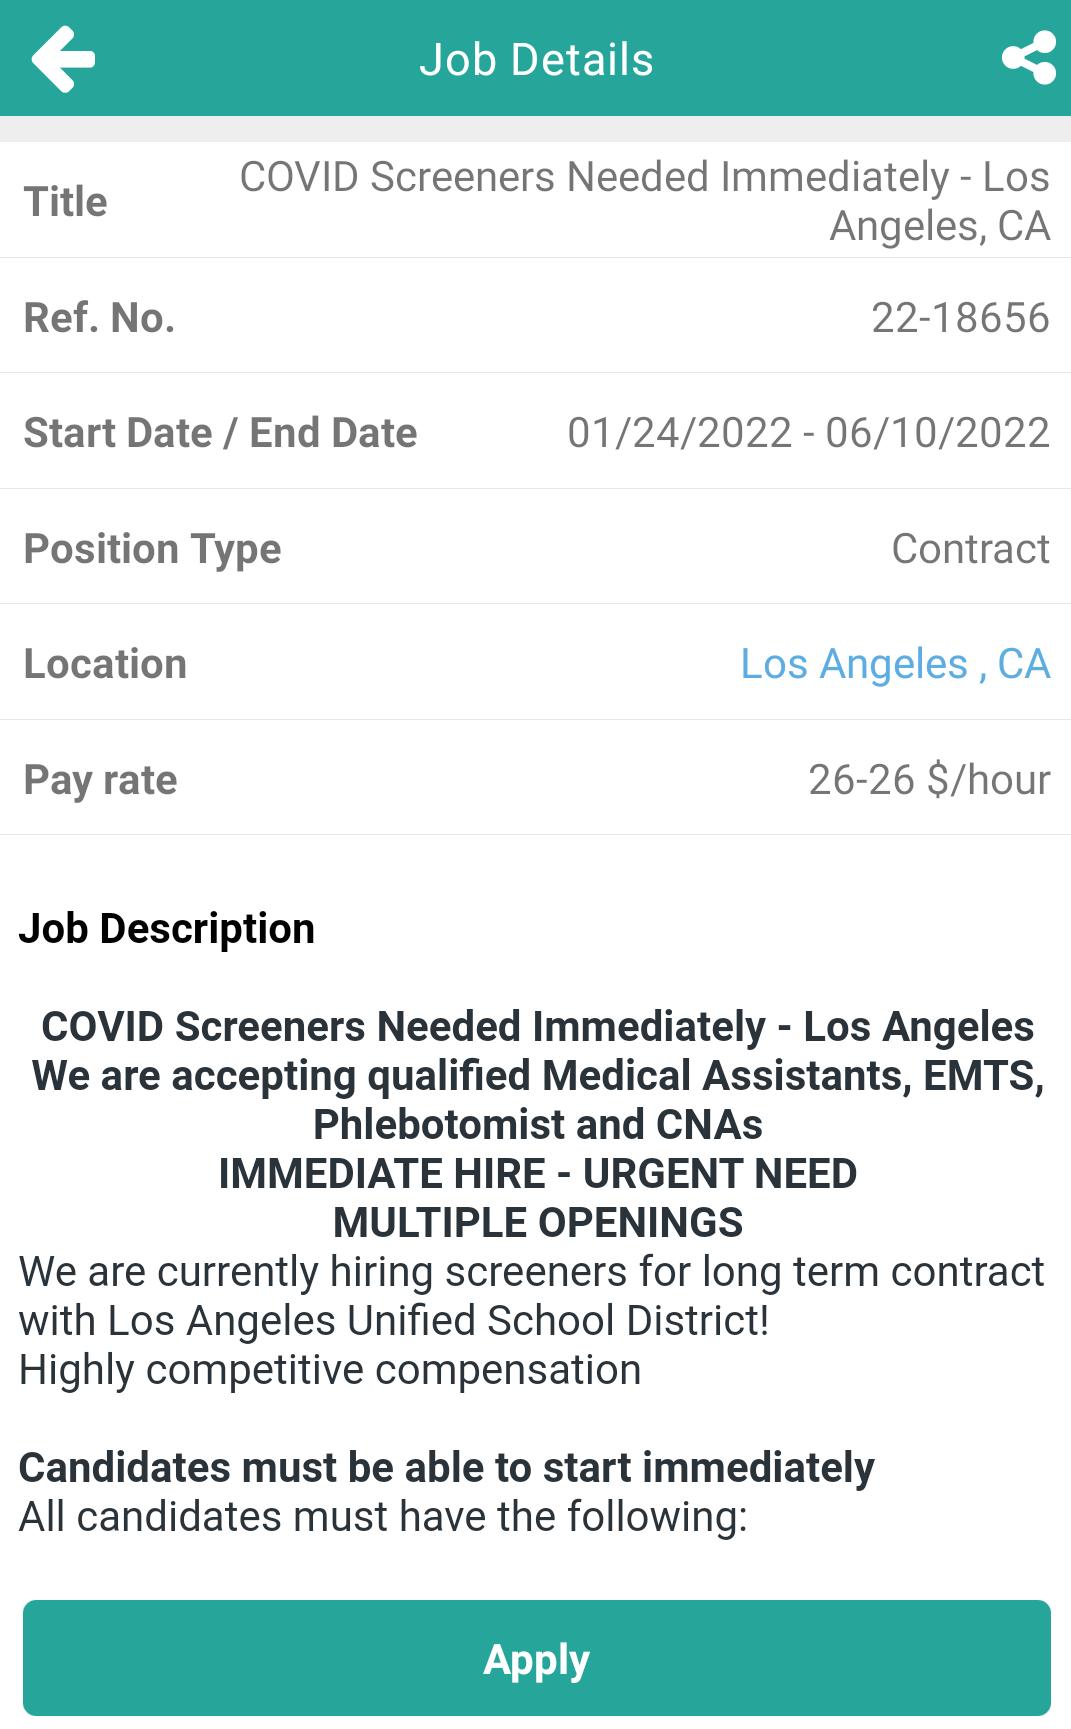
Task: Tap the MULTIPLE OPENINGS text
Action: click(538, 1223)
